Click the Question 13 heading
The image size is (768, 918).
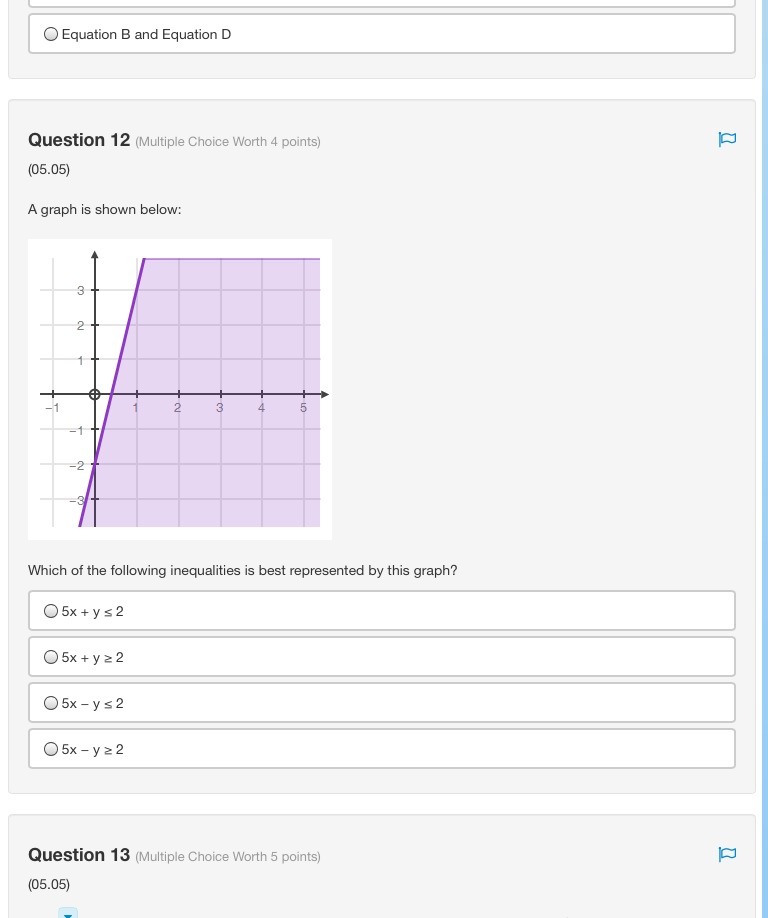coord(79,855)
